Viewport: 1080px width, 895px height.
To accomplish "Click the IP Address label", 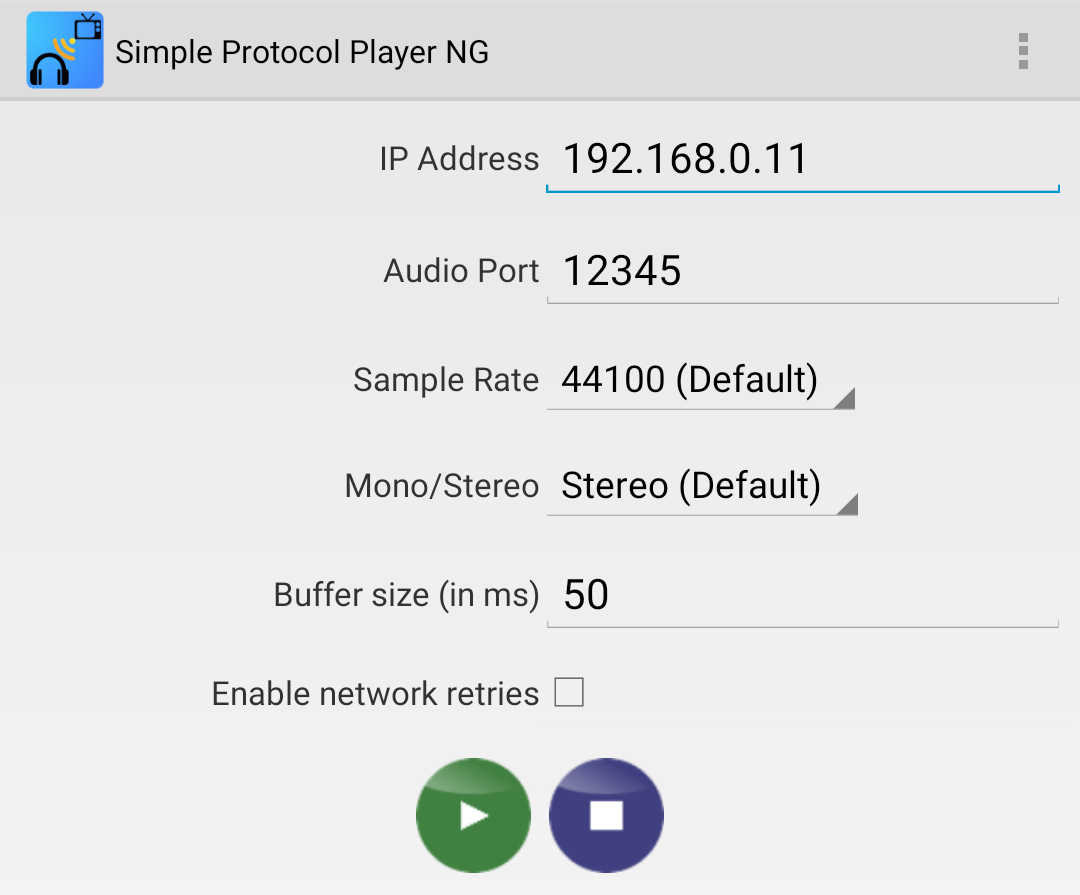I will (x=459, y=159).
